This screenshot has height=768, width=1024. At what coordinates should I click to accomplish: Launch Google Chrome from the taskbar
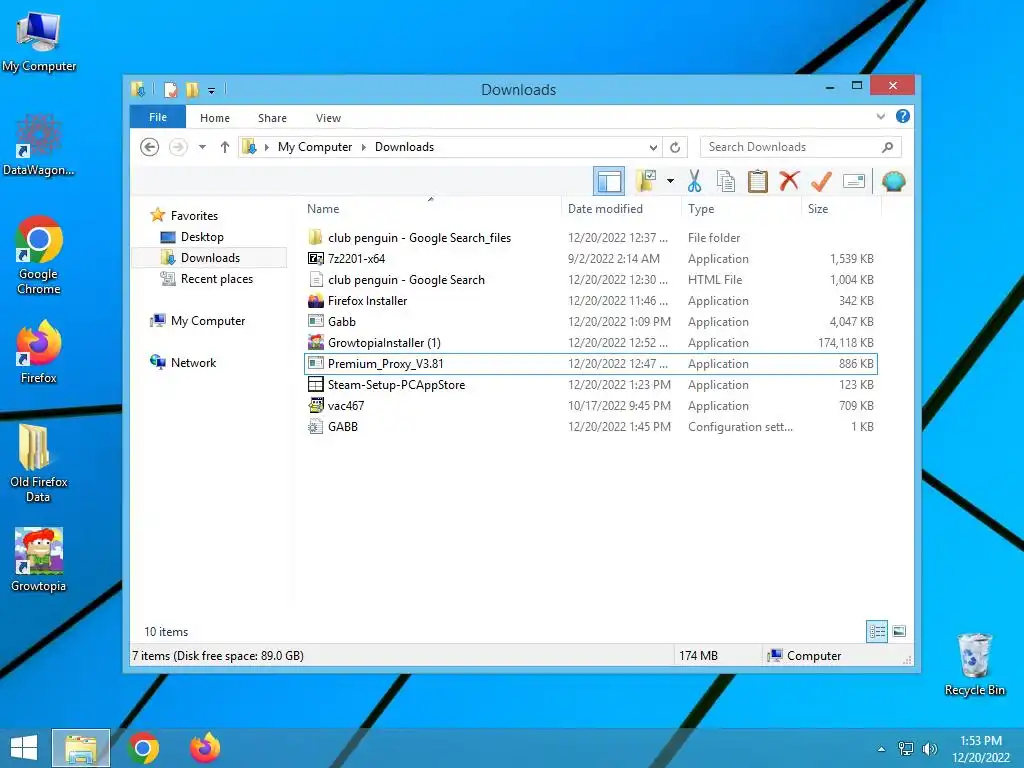click(144, 748)
